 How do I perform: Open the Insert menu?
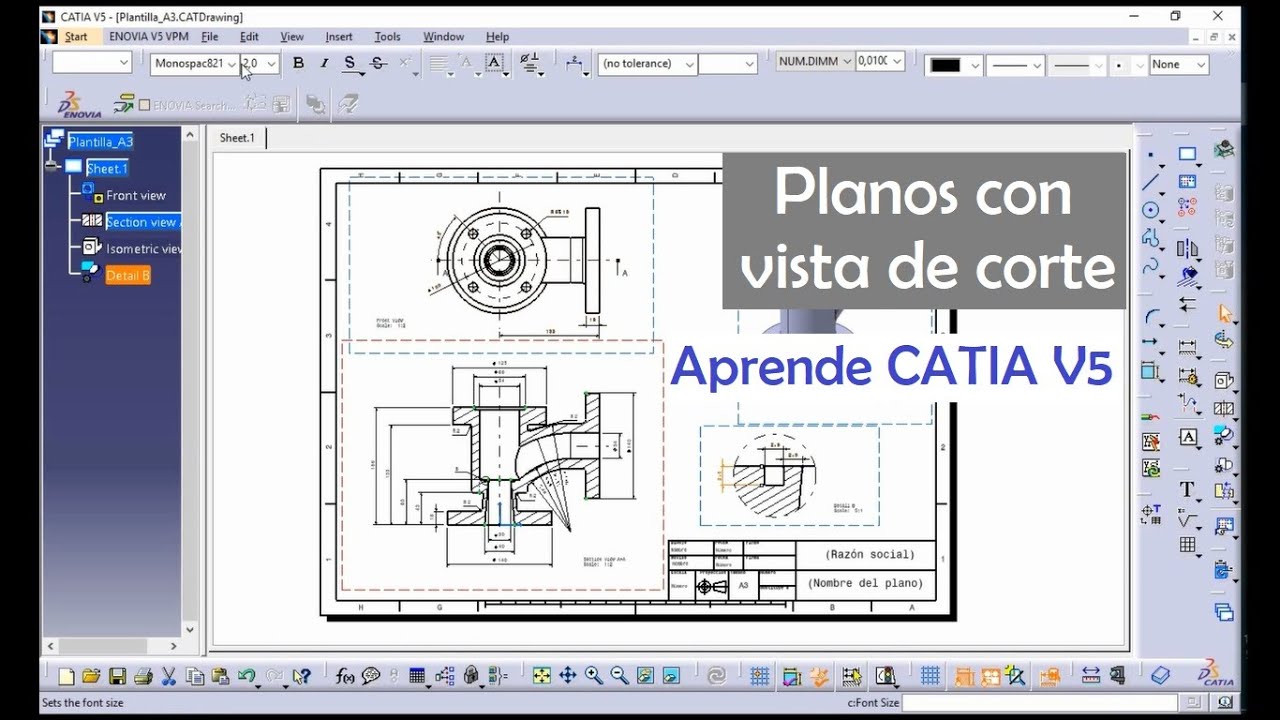coord(339,36)
